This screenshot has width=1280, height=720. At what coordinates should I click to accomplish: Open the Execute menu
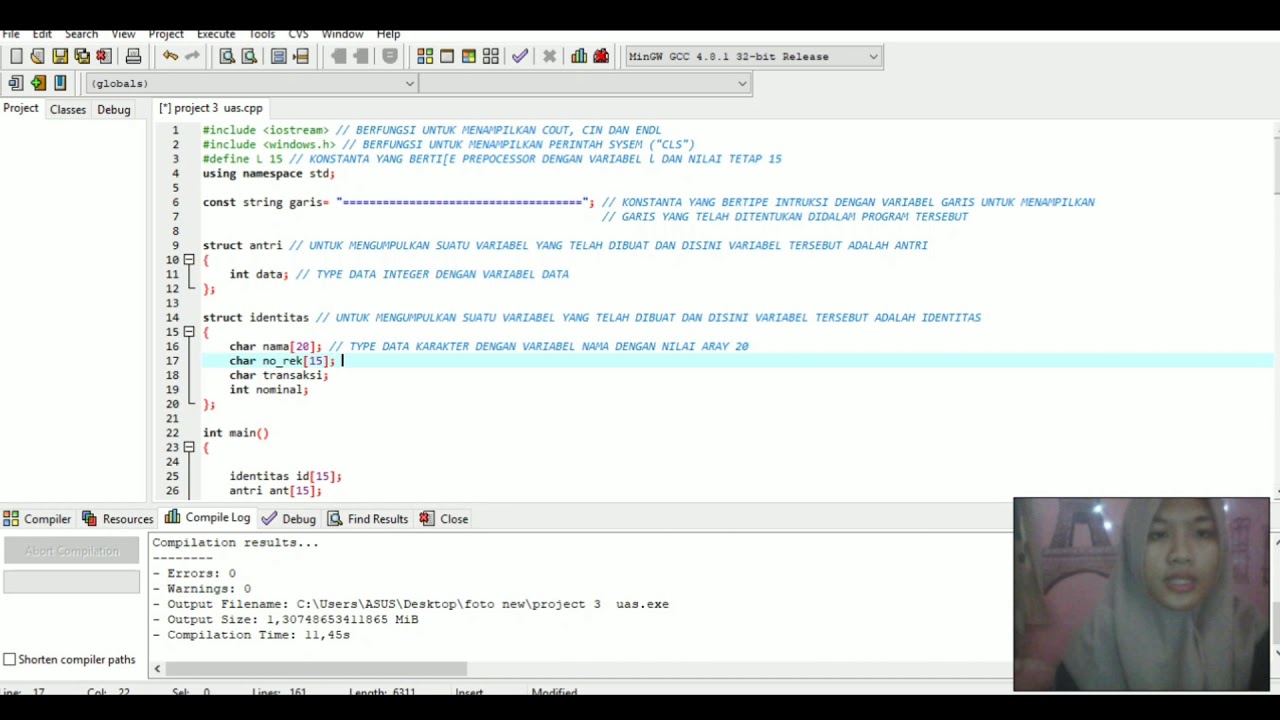pyautogui.click(x=216, y=34)
